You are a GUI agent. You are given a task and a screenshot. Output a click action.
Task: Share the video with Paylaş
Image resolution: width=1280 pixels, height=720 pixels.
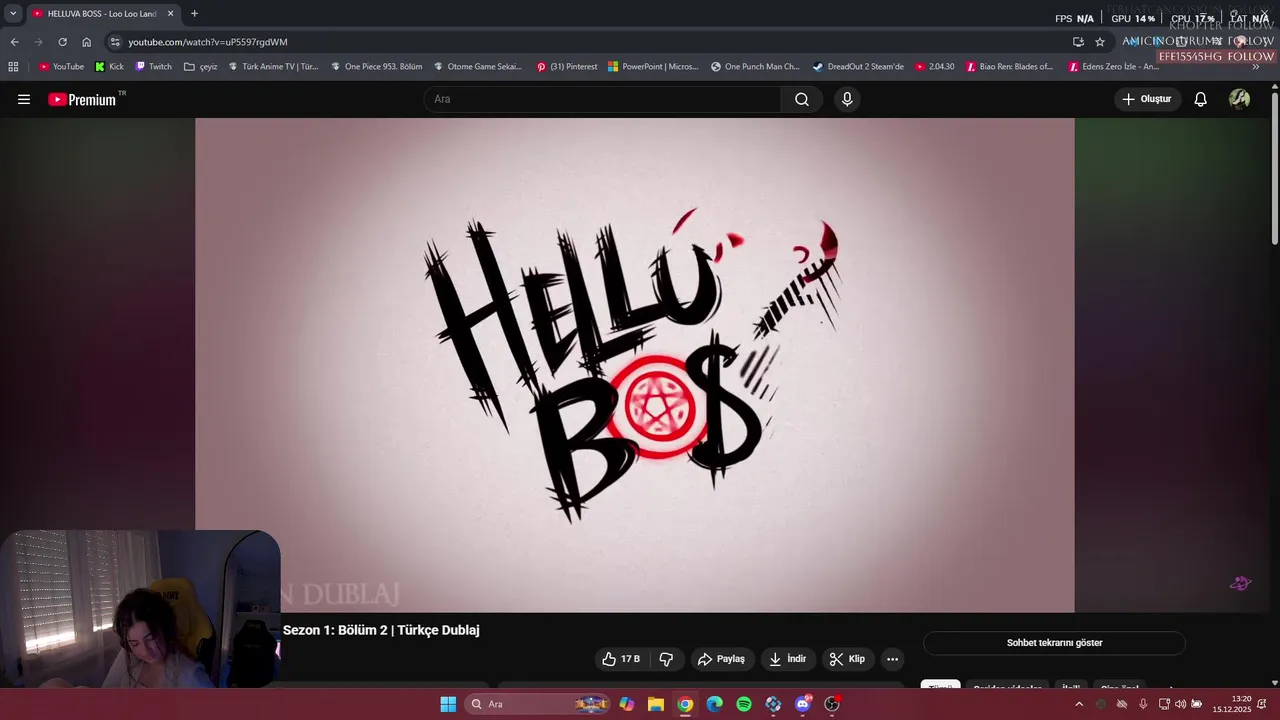[721, 659]
